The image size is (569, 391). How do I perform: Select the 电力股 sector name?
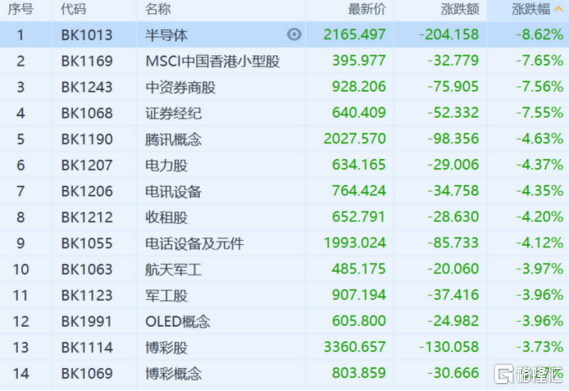tap(166, 165)
